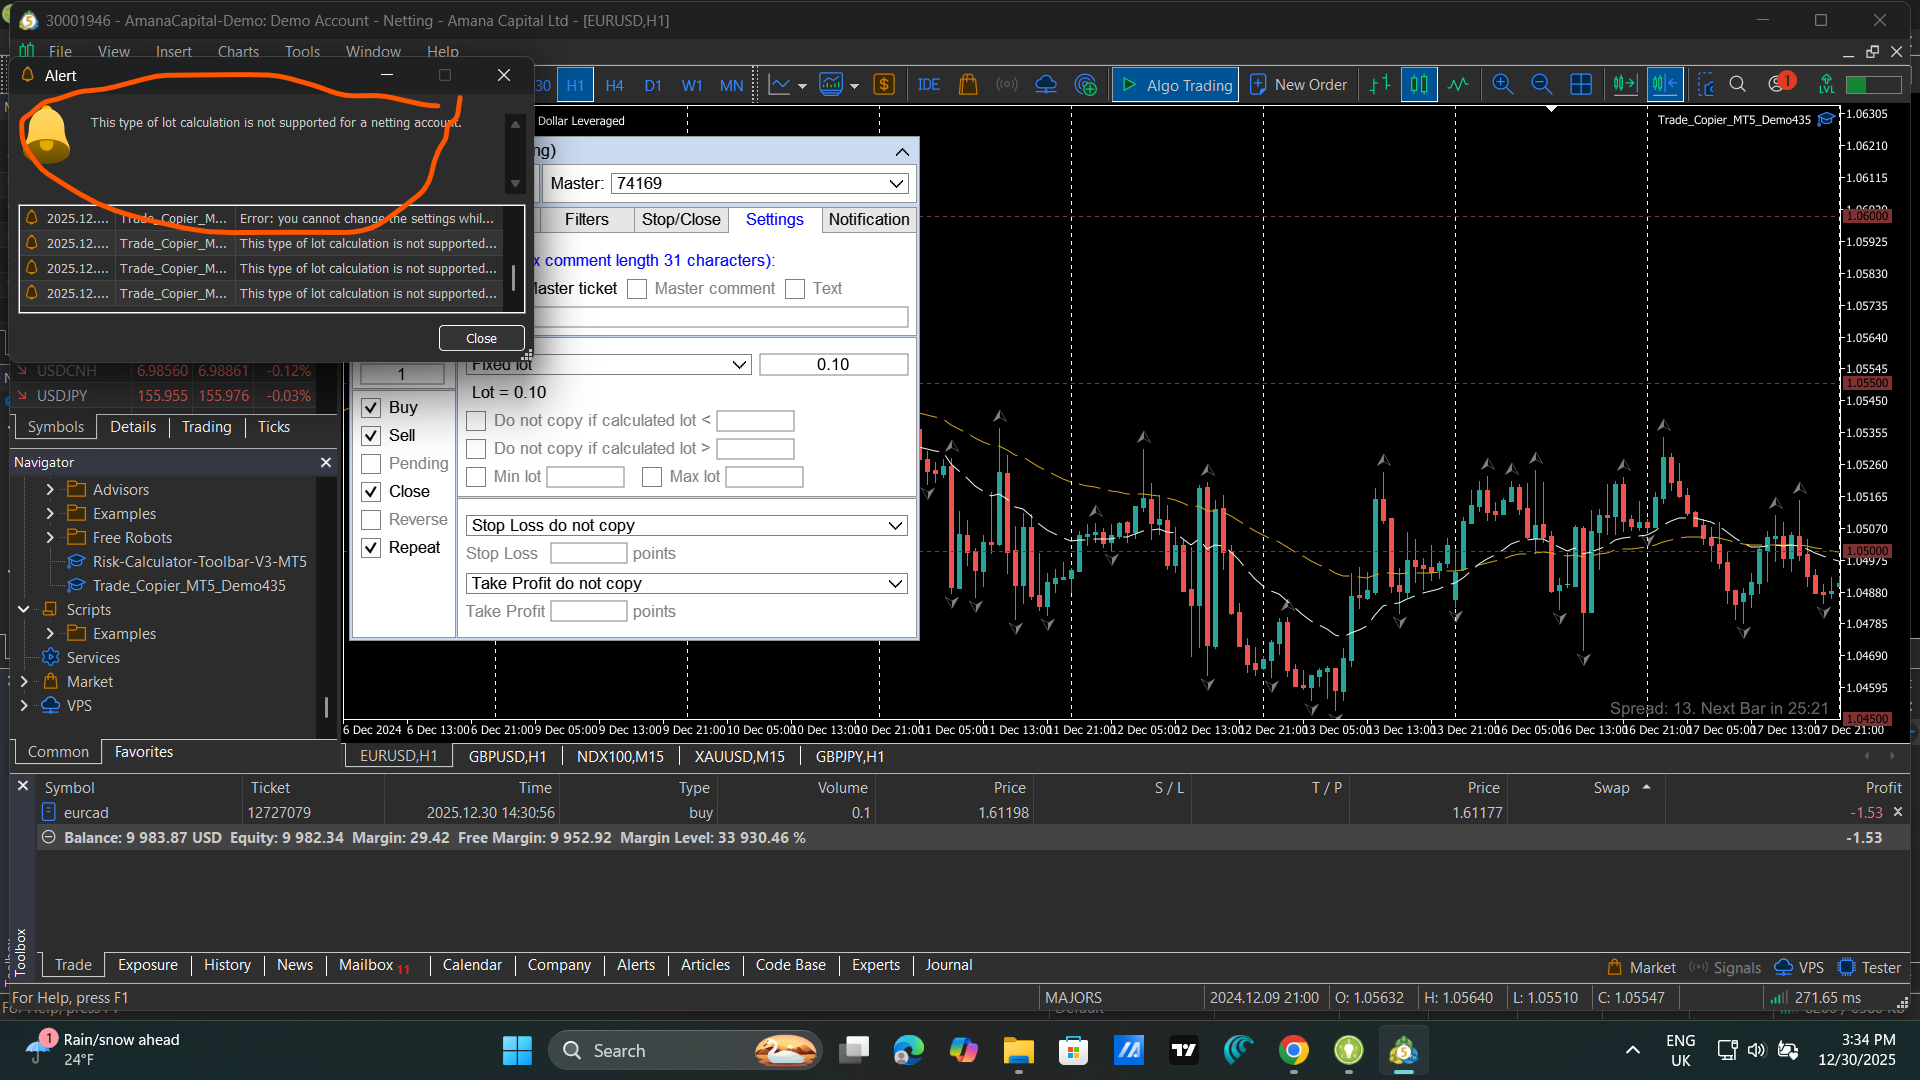
Task: Enable the Reverse checkbox
Action: 371,520
